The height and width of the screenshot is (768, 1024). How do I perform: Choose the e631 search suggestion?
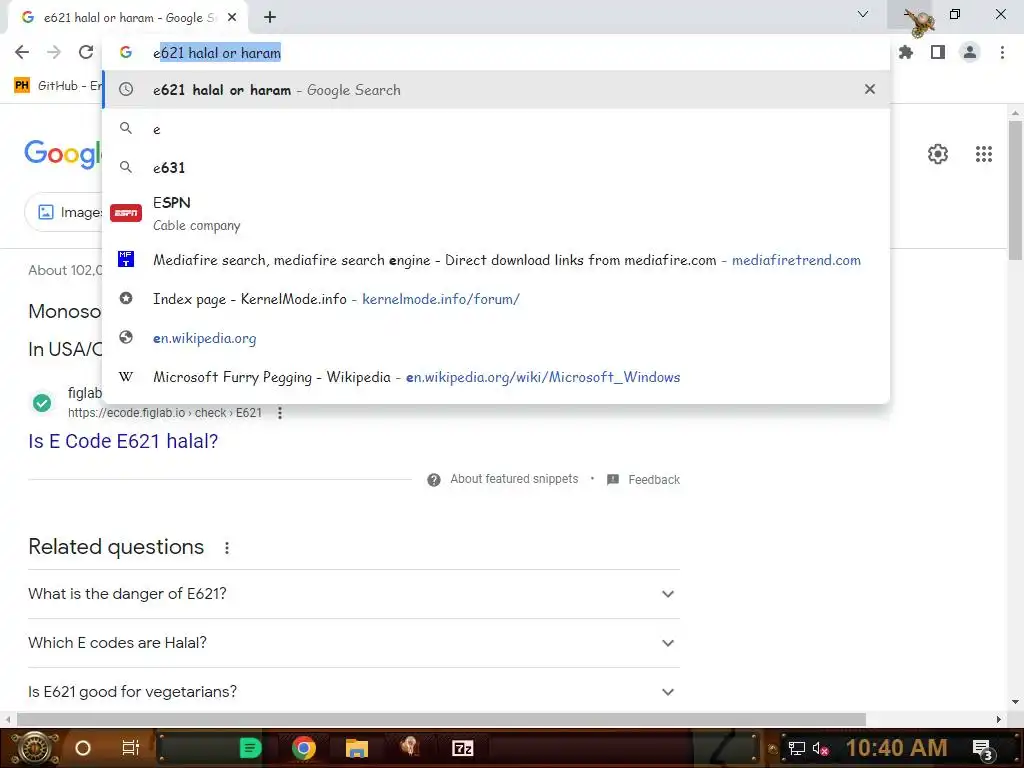[496, 168]
